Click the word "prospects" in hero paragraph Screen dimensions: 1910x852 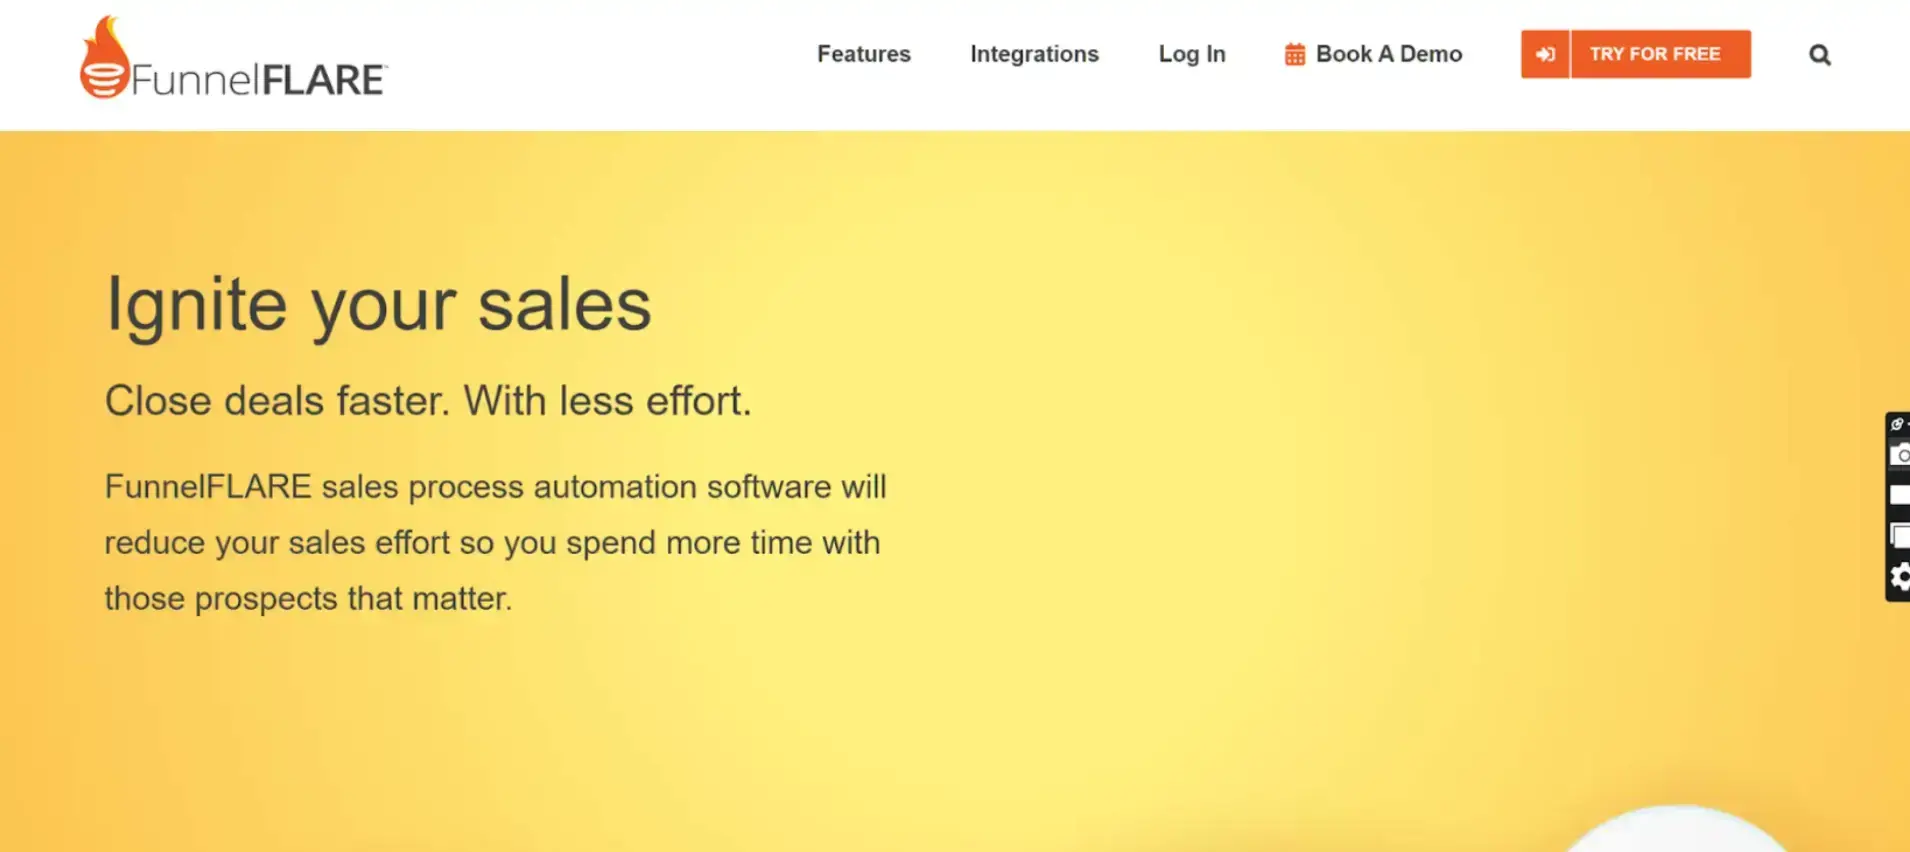coord(266,599)
